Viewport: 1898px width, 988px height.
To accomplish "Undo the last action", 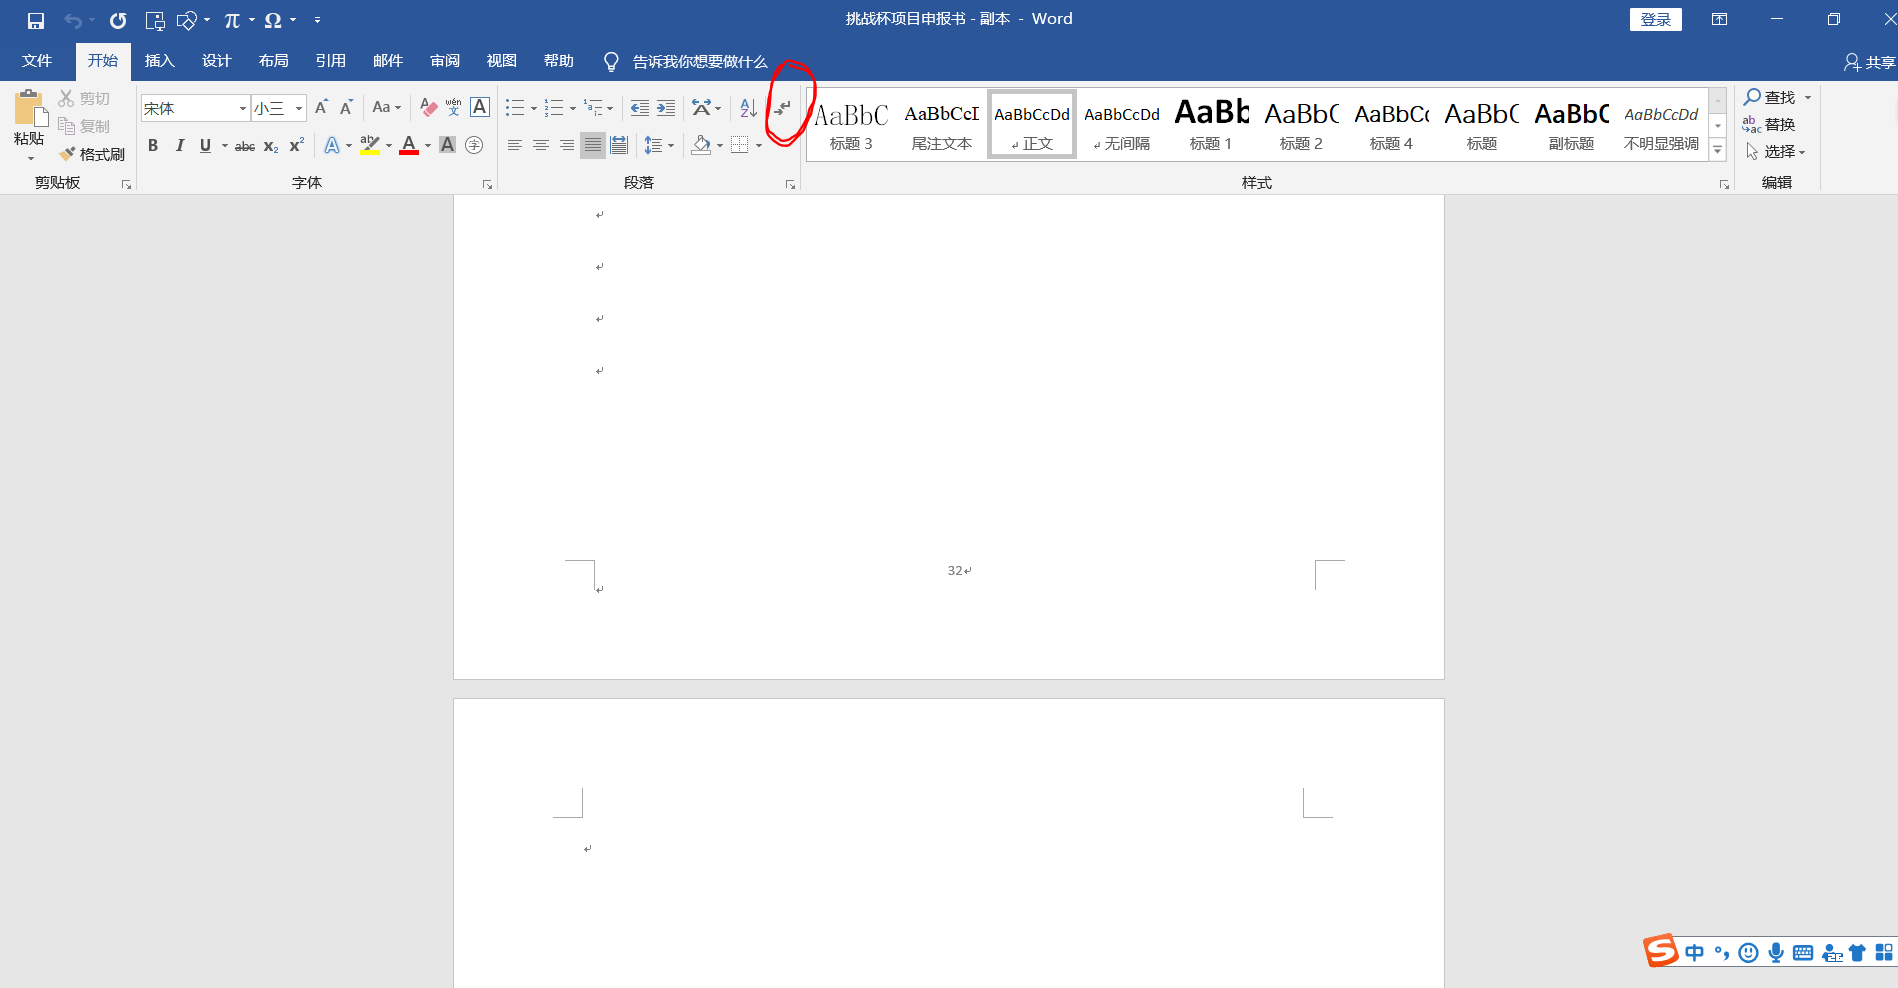I will pos(72,20).
